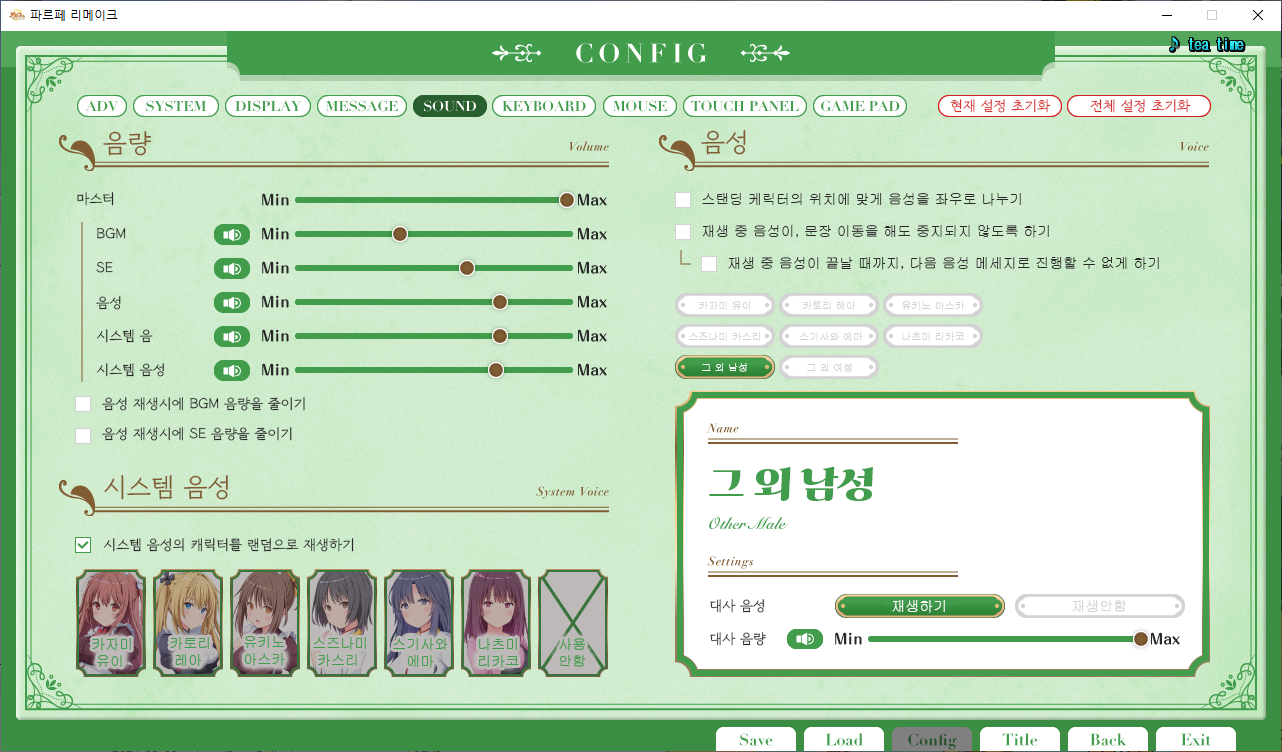Screen dimensions: 1282x752
Task: Select 스즈나미 카스리 system voice portrait
Action: (342, 623)
